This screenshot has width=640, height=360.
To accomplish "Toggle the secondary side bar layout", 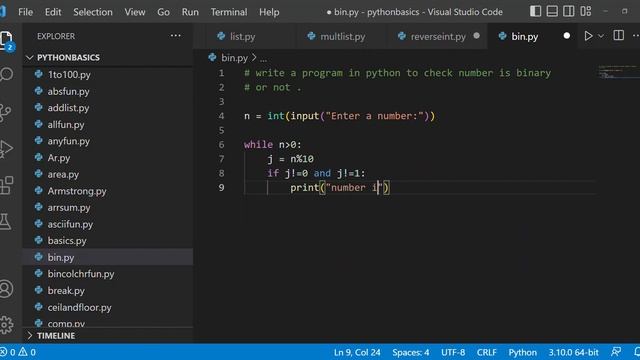I will pyautogui.click(x=569, y=11).
